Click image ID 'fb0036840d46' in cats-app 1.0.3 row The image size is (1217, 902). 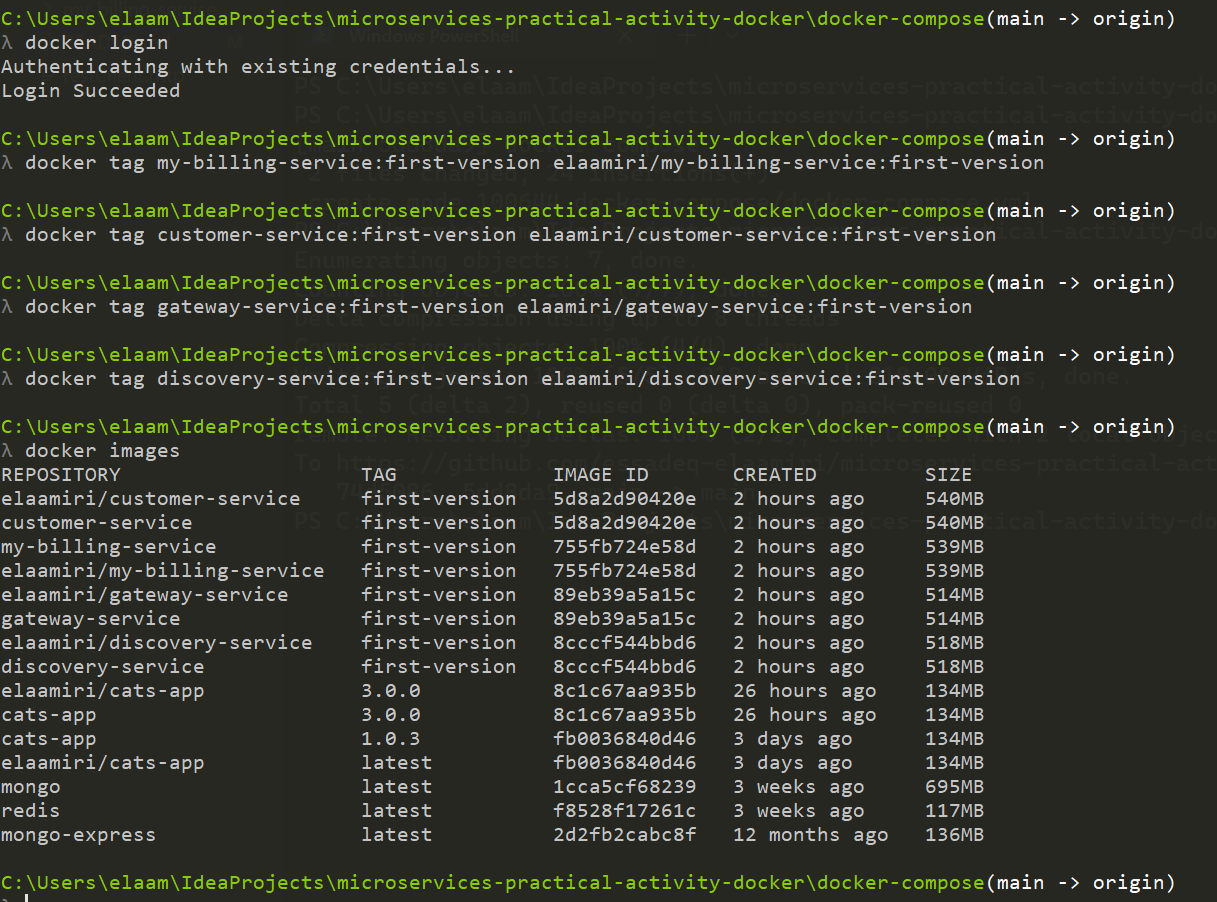(x=625, y=739)
